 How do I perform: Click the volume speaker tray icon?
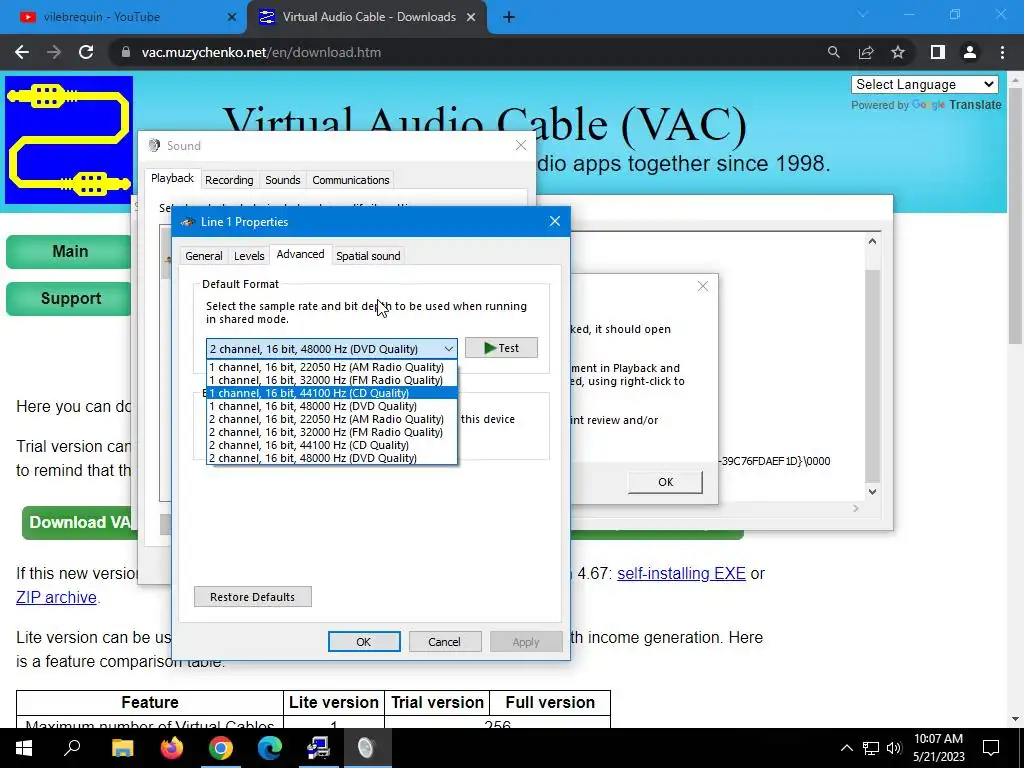[894, 748]
